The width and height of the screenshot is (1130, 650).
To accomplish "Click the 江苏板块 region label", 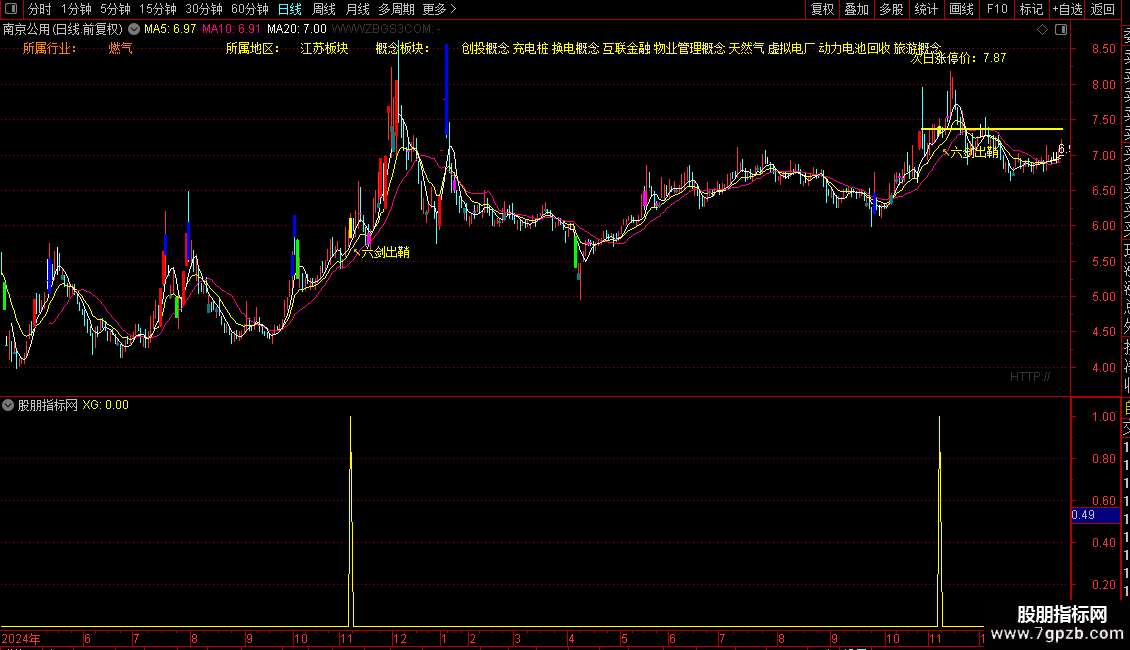I will (x=324, y=48).
